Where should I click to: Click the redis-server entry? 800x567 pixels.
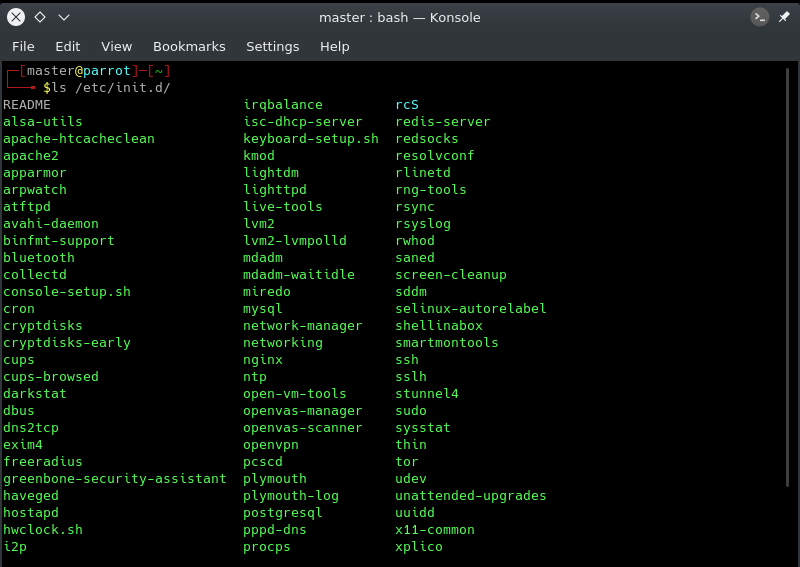(443, 121)
